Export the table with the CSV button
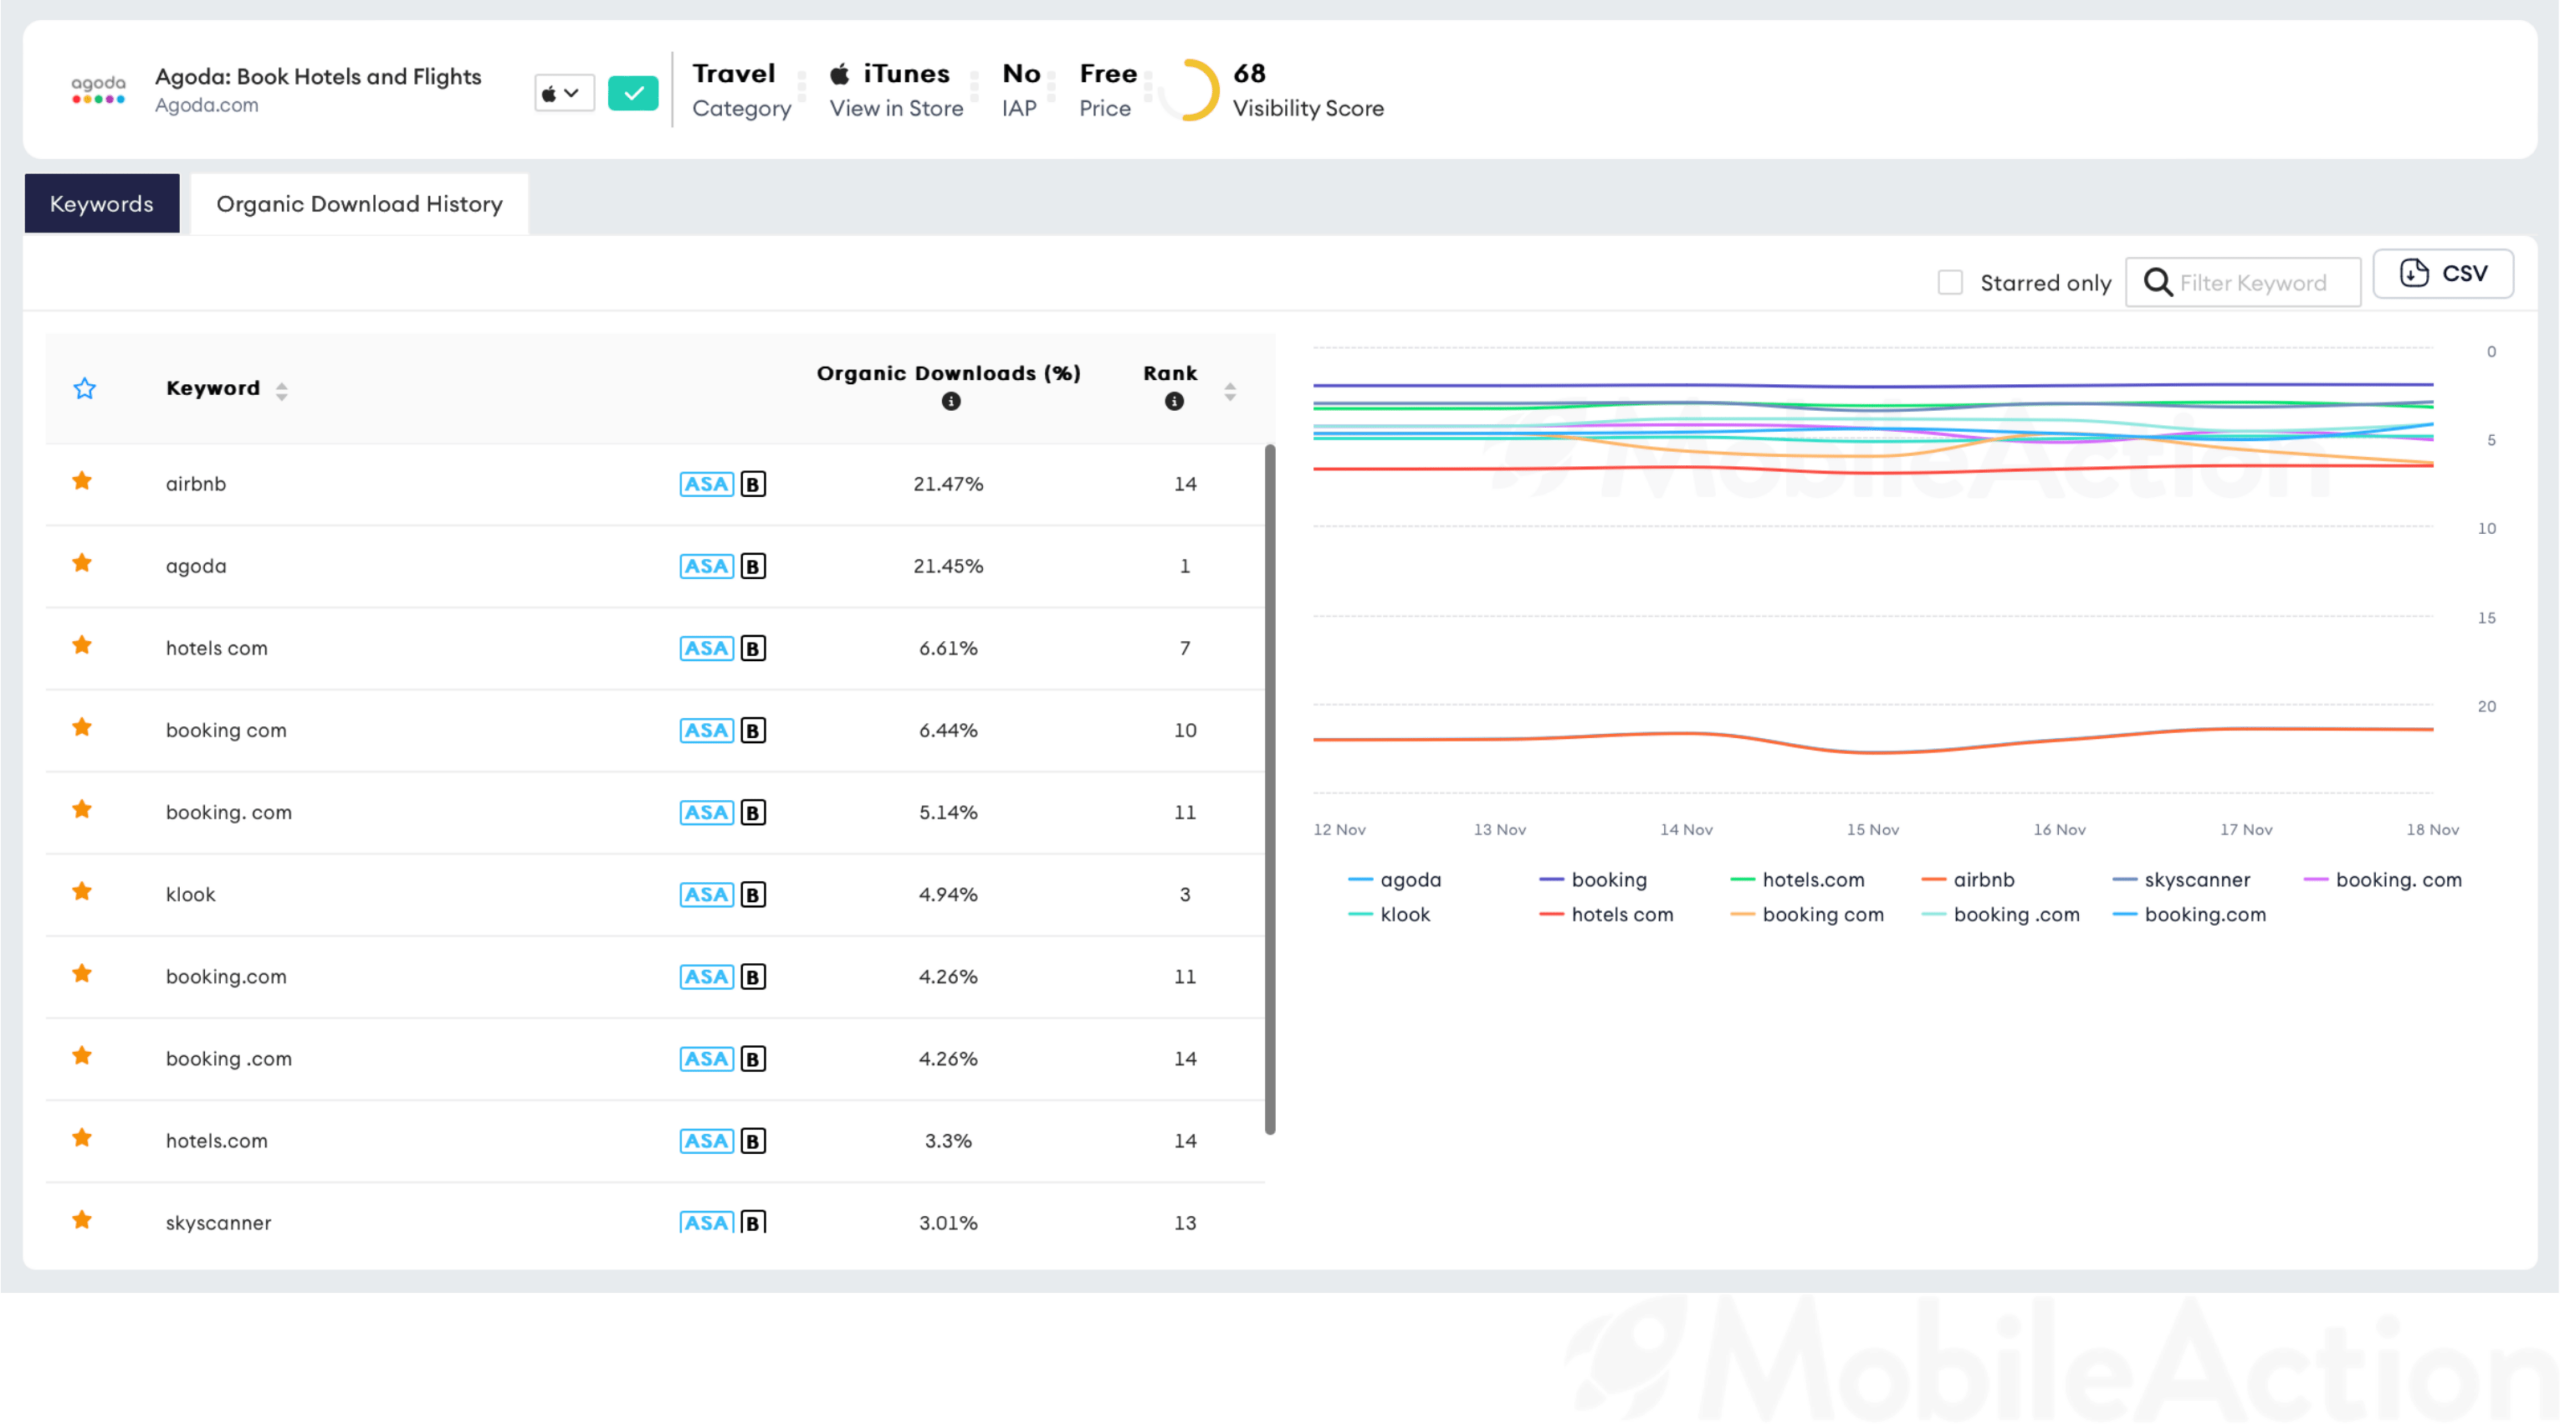The height and width of the screenshot is (1426, 2560). 2443,274
